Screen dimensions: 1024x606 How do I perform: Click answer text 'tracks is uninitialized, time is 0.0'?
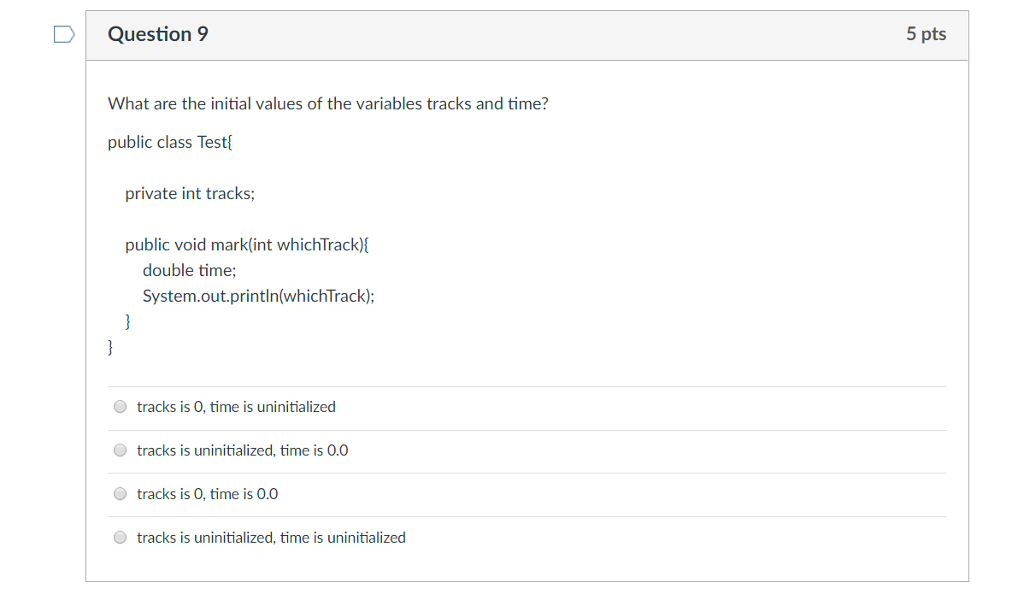tap(242, 451)
